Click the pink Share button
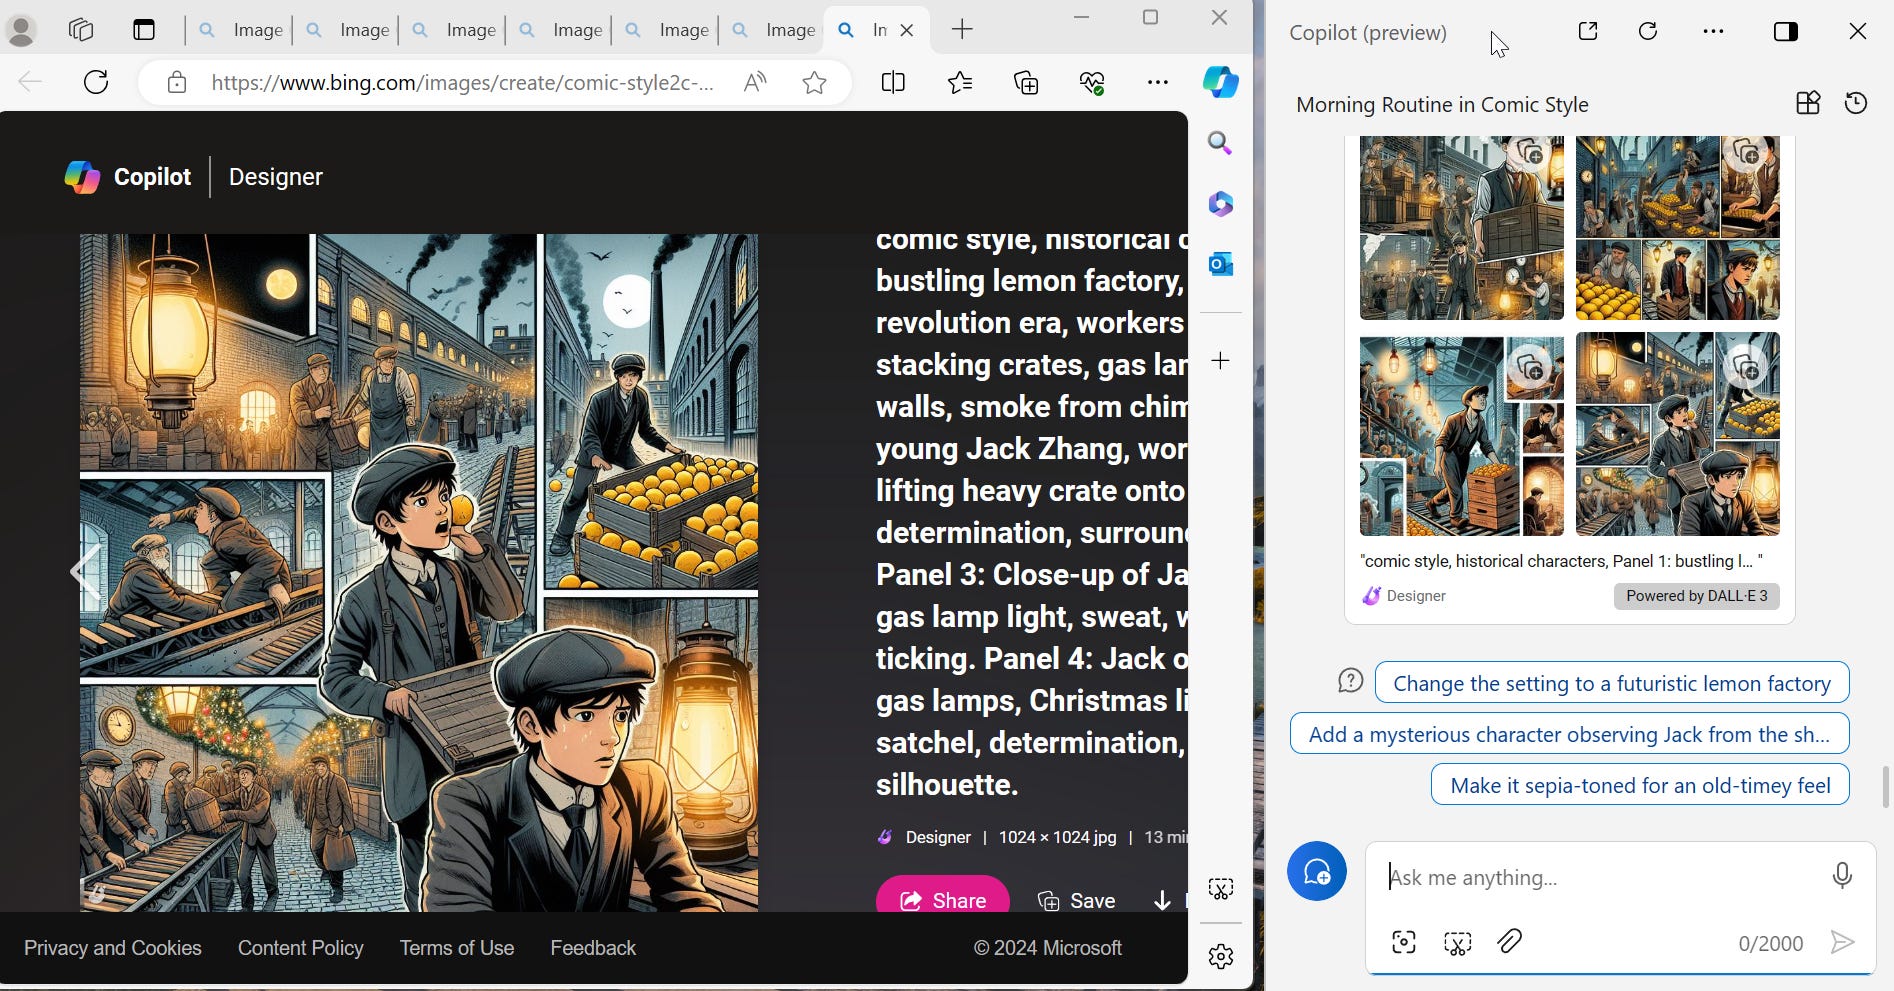The height and width of the screenshot is (991, 1894). tap(943, 896)
